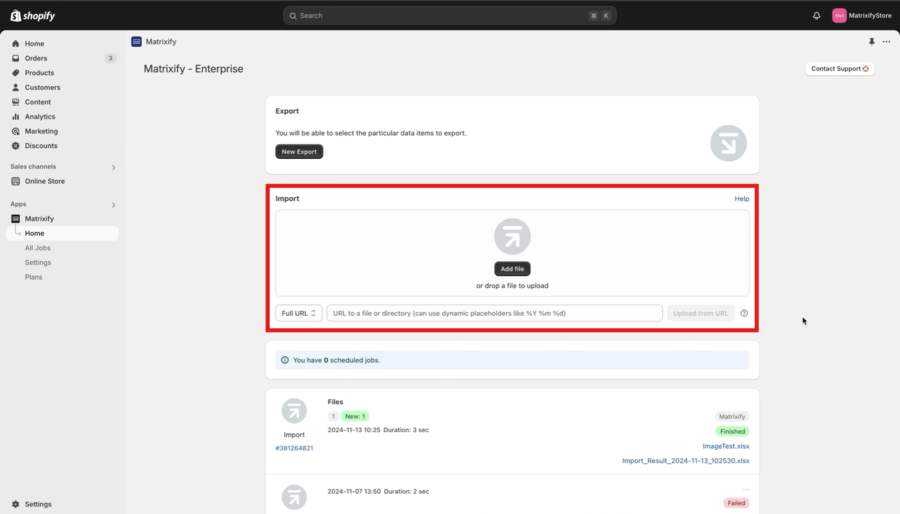Click the help question mark by Upload from URL

pos(744,313)
